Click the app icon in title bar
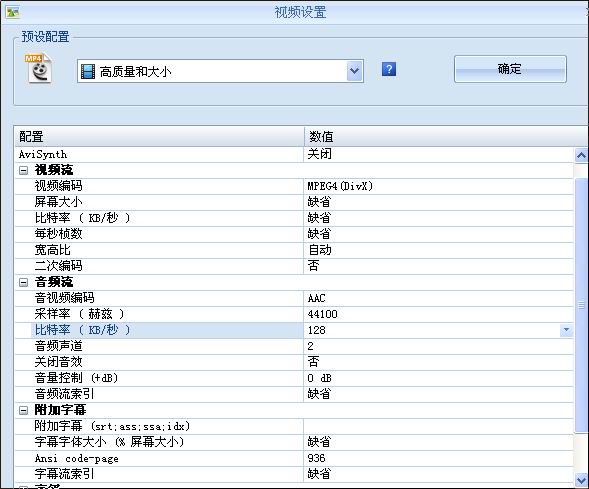 click(12, 12)
